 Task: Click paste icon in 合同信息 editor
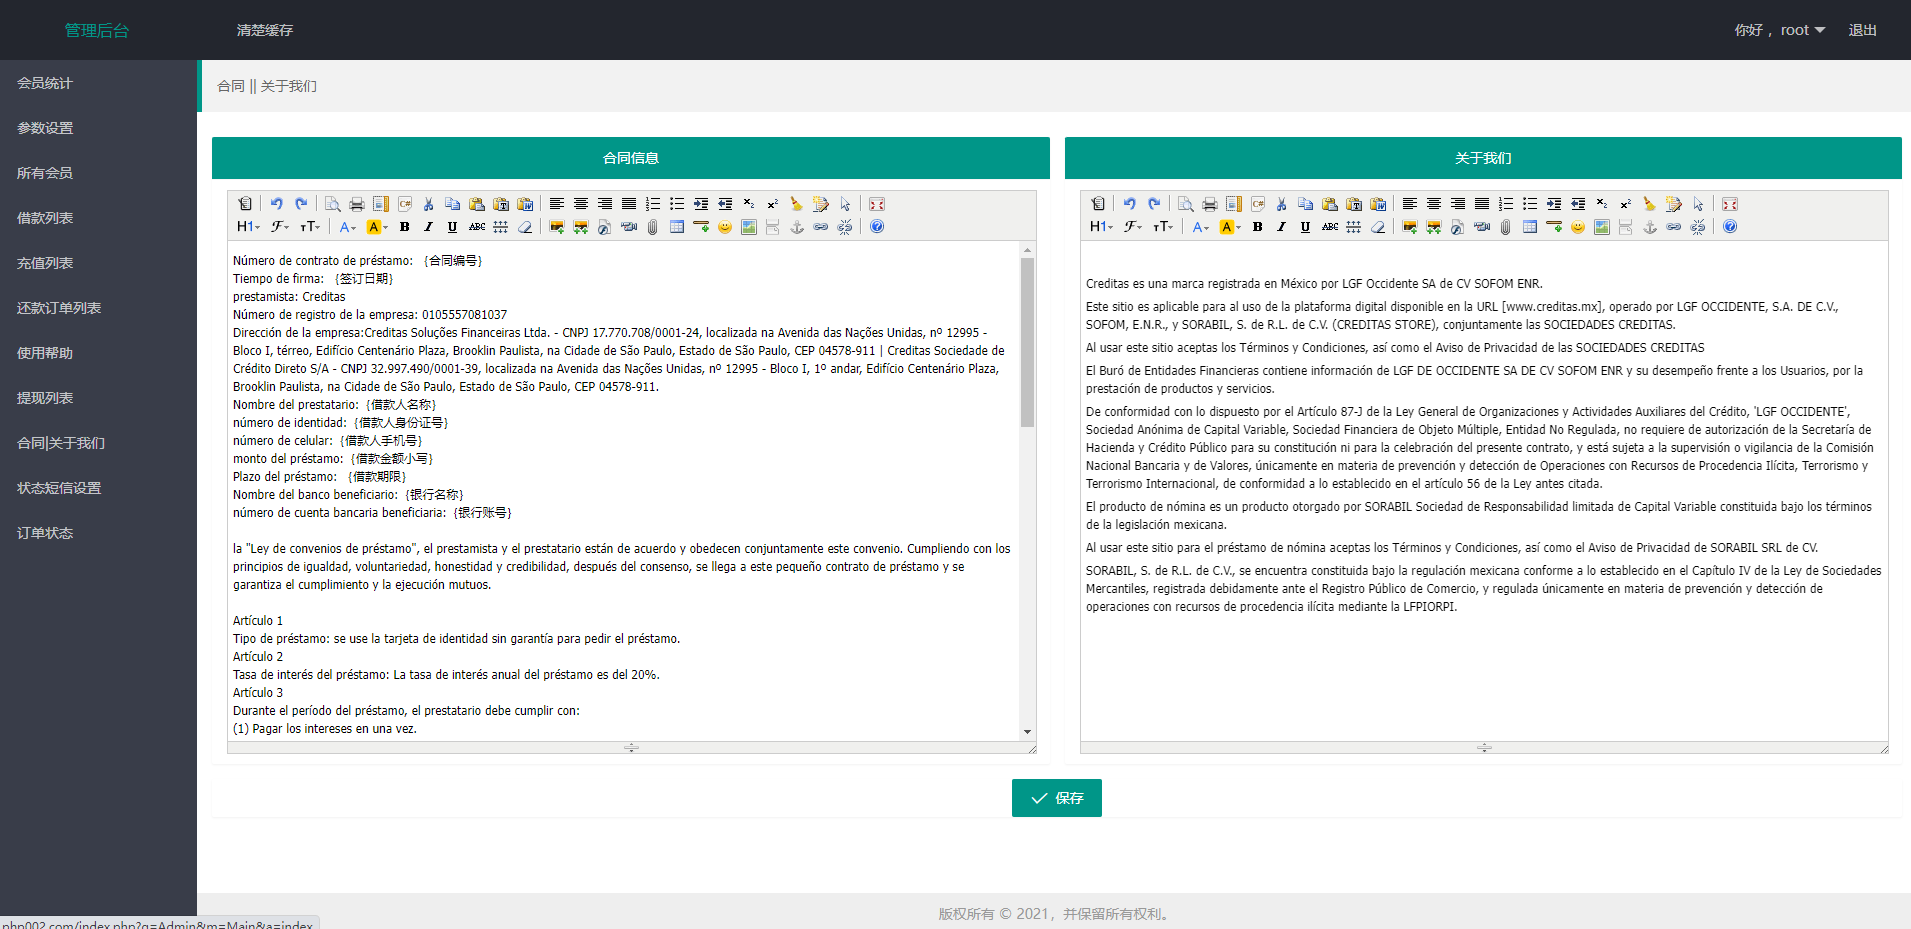[x=477, y=204]
